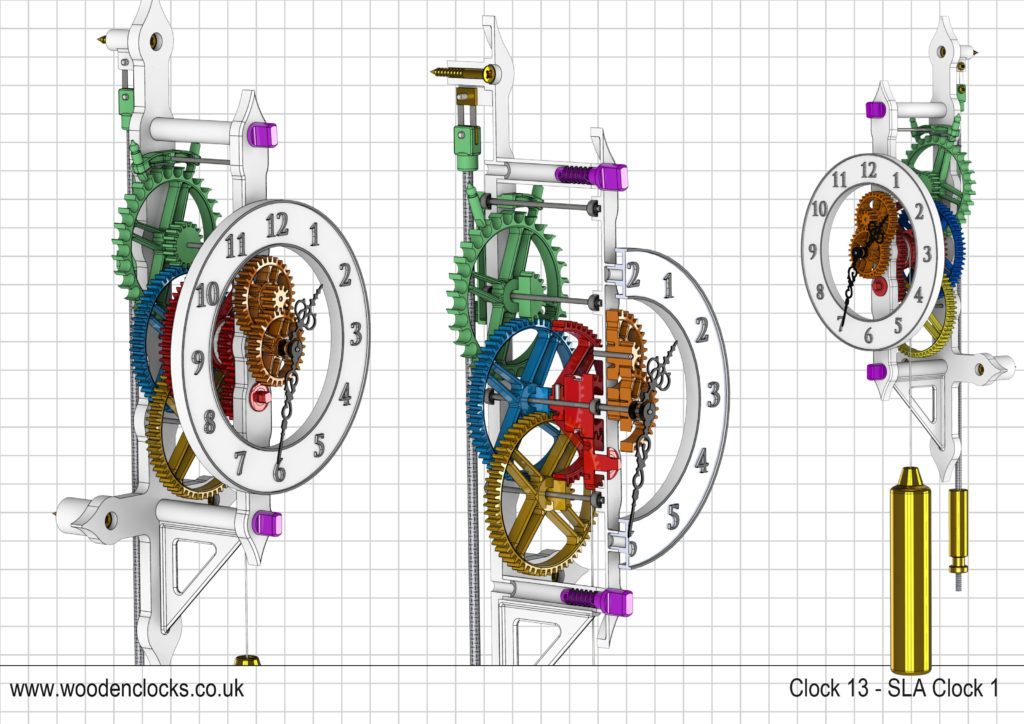Select the middle sectioned clock view
The image size is (1024, 724).
tap(580, 339)
